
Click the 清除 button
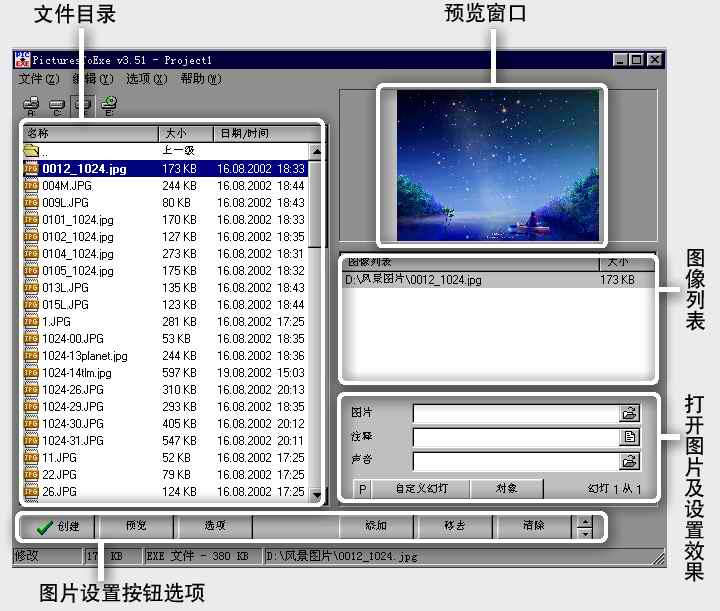click(533, 527)
